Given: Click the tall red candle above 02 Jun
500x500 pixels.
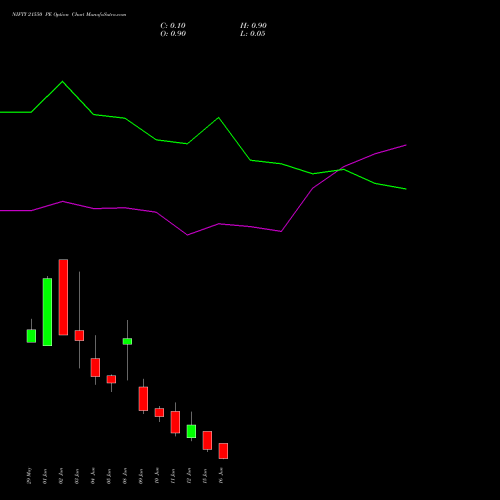Looking at the screenshot, I should [x=63, y=297].
